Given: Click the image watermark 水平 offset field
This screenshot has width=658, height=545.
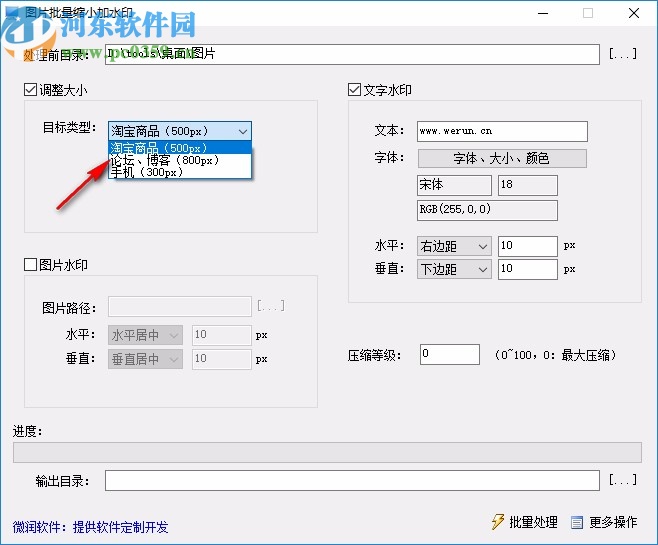Looking at the screenshot, I should 222,335.
